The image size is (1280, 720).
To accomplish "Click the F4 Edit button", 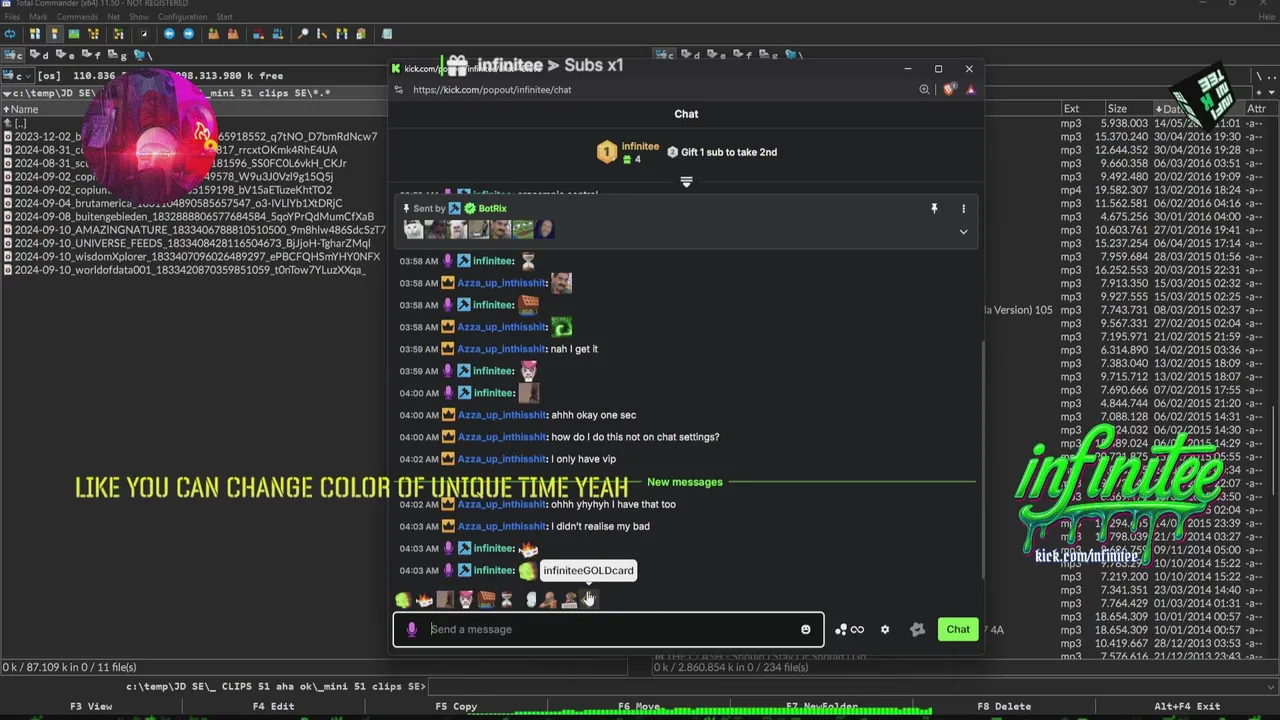I will pyautogui.click(x=273, y=706).
